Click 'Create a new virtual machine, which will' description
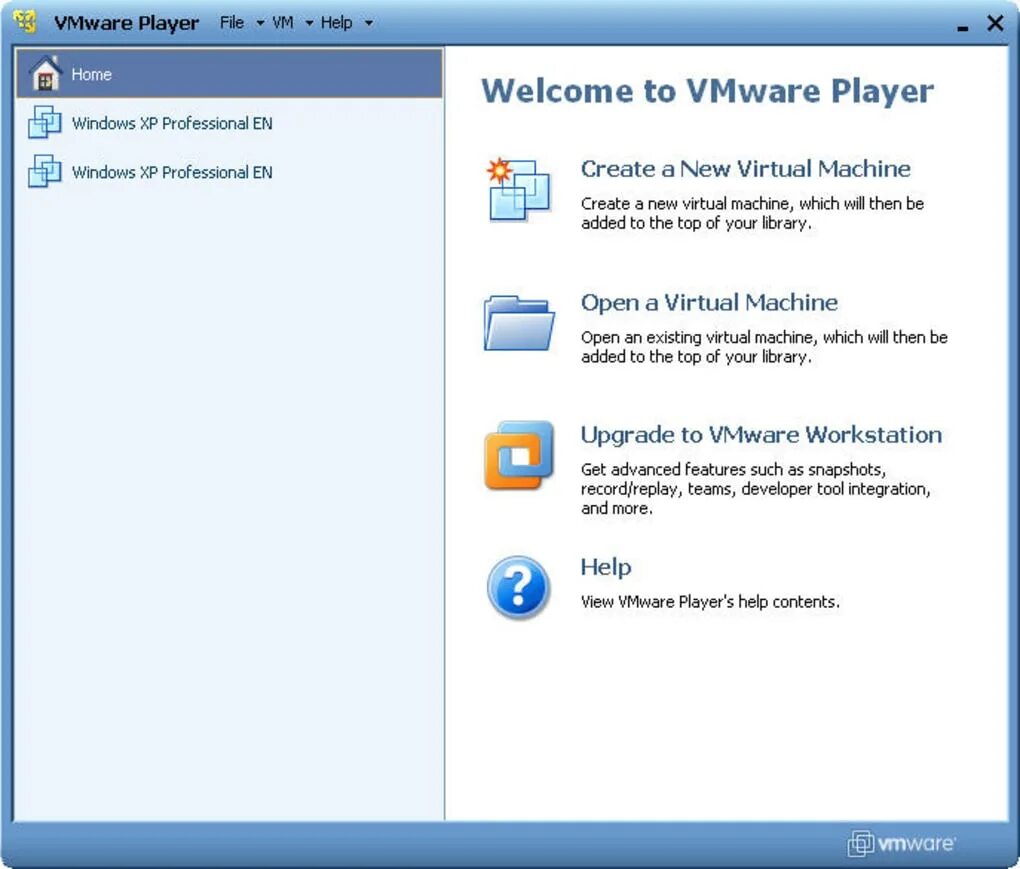This screenshot has width=1020, height=869. [x=752, y=213]
